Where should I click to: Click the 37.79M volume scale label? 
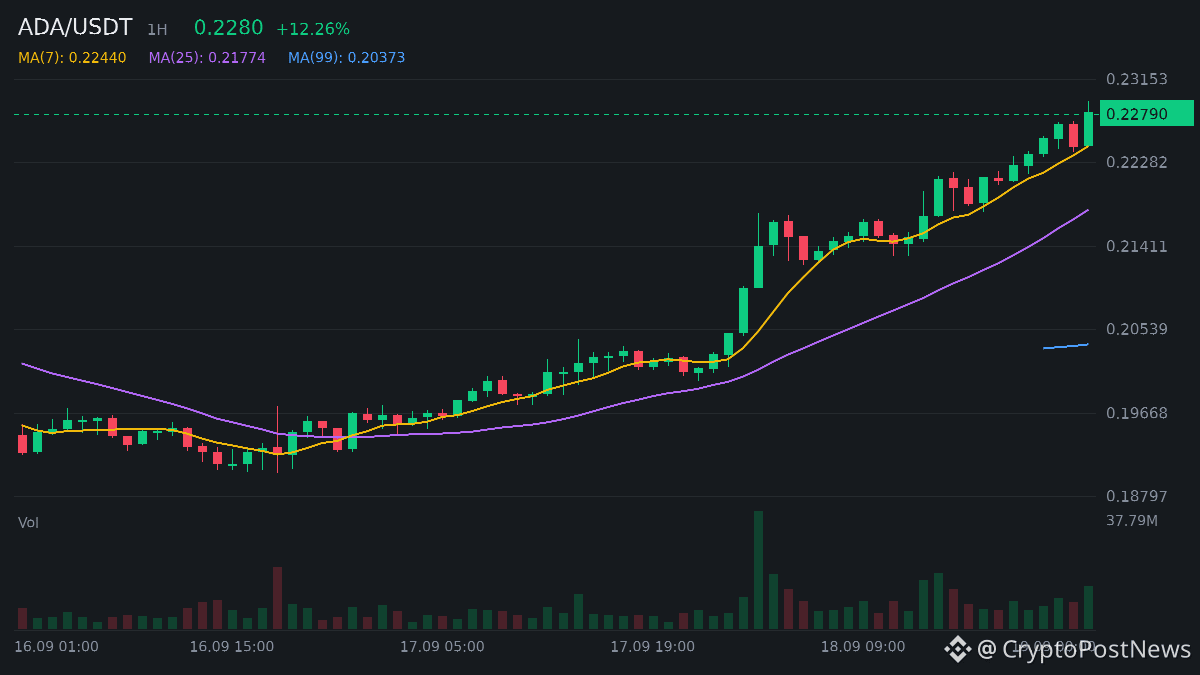(1132, 521)
